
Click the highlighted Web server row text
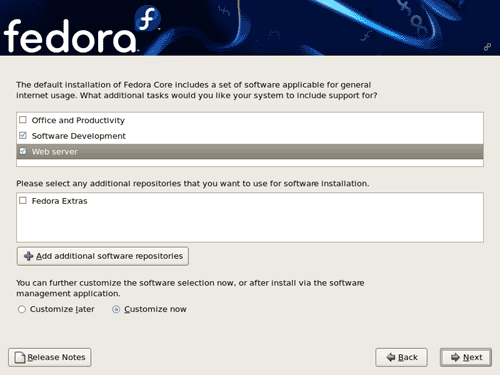55,152
